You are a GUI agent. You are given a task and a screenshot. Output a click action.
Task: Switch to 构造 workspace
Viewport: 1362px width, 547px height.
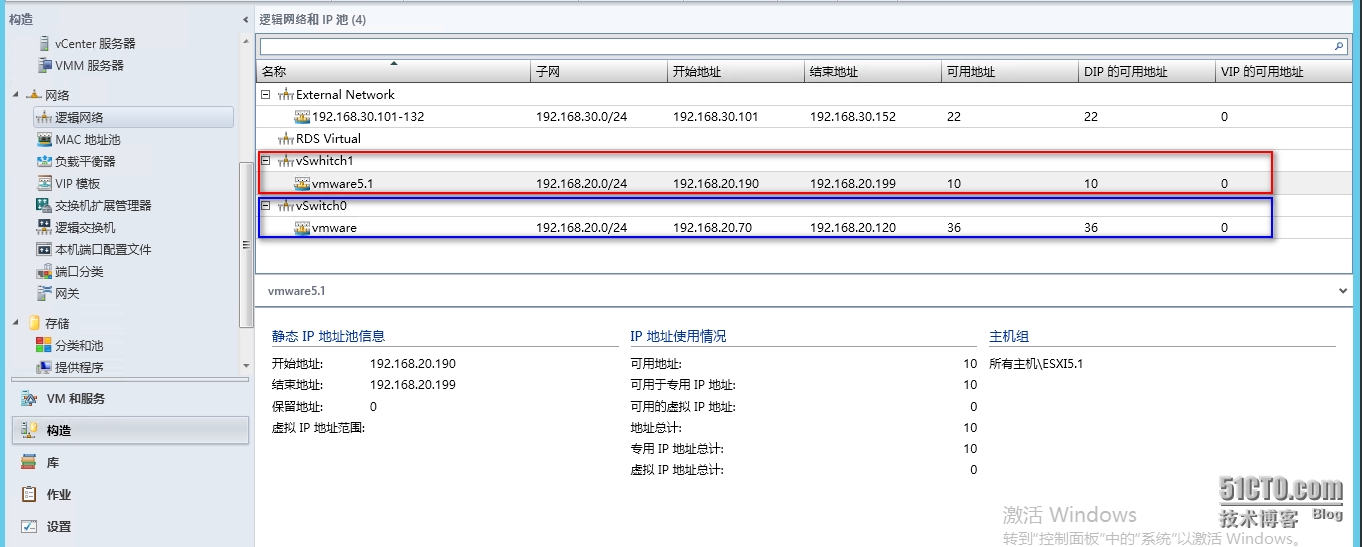[x=130, y=430]
